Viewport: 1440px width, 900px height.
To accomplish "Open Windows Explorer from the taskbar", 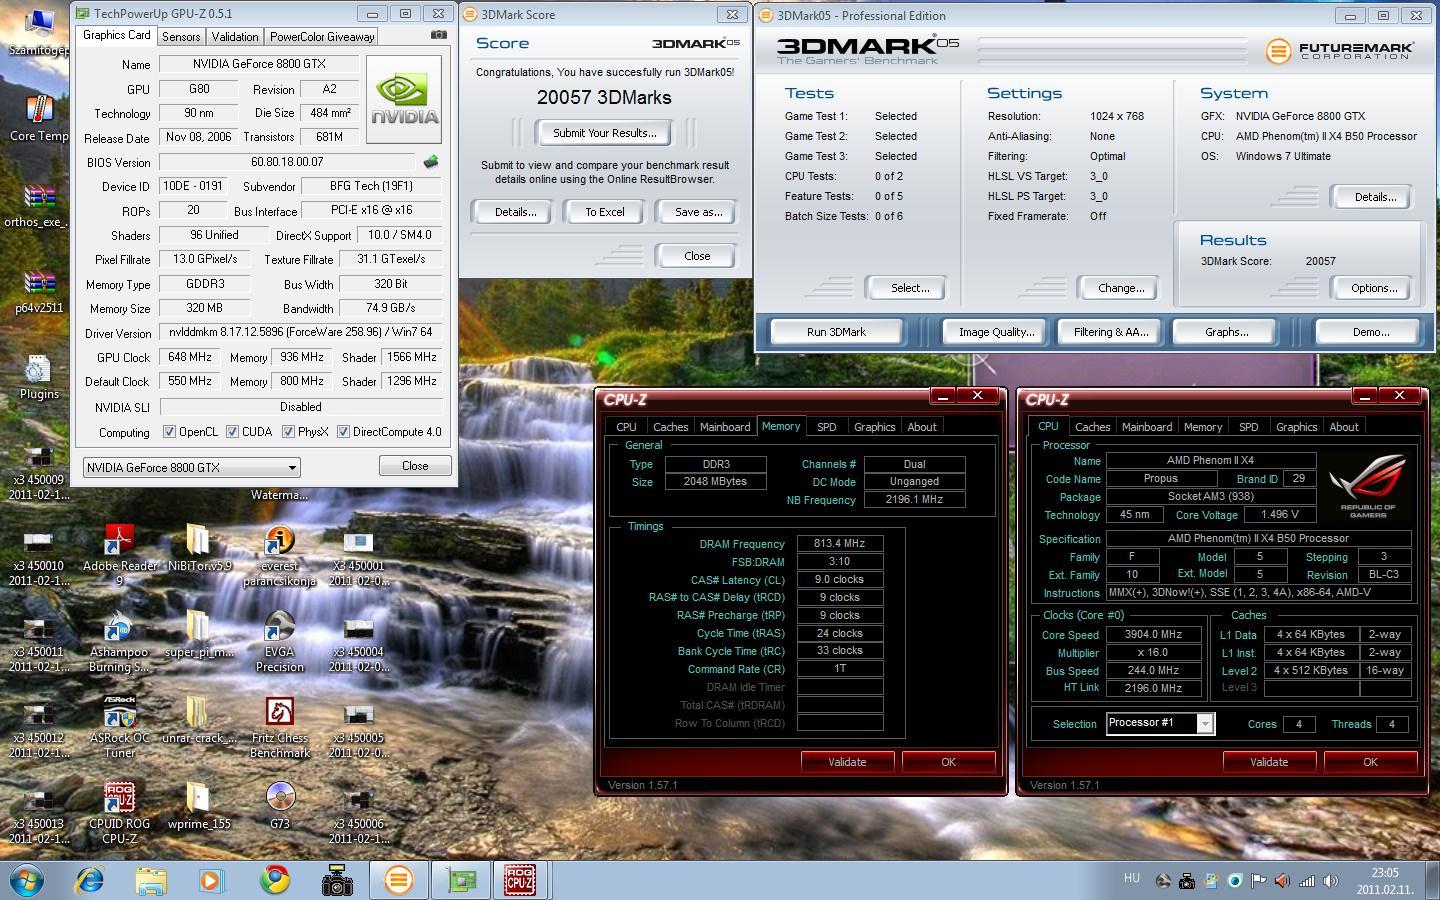I will (x=151, y=880).
